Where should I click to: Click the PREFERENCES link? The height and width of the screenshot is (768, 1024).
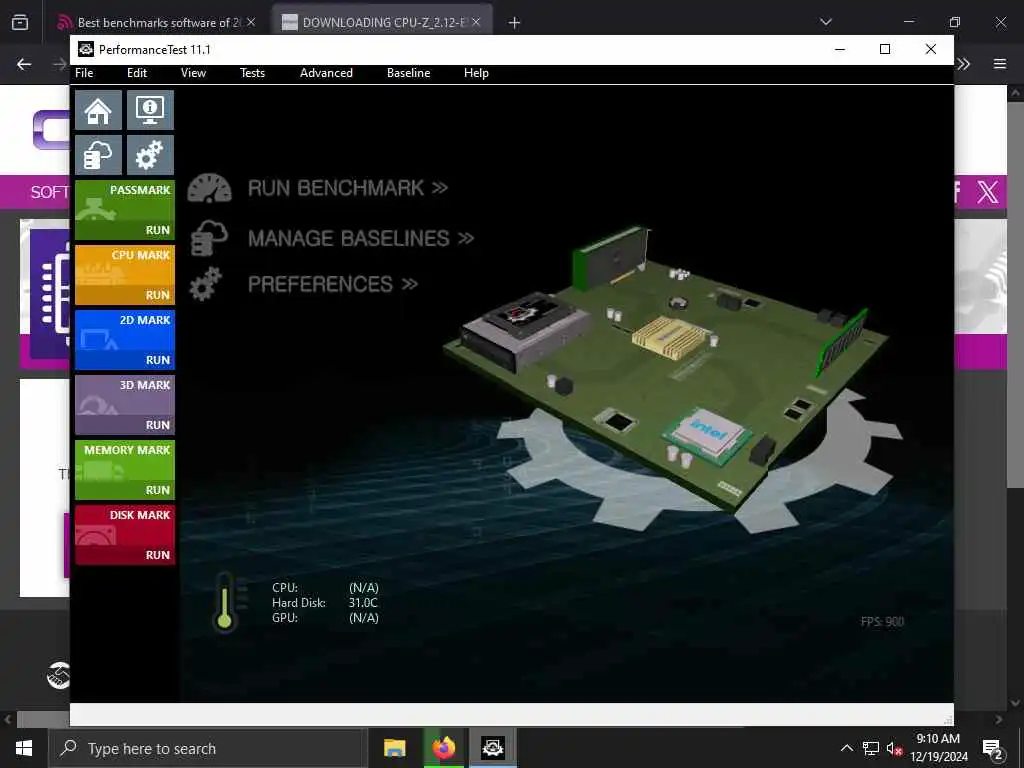pos(332,284)
